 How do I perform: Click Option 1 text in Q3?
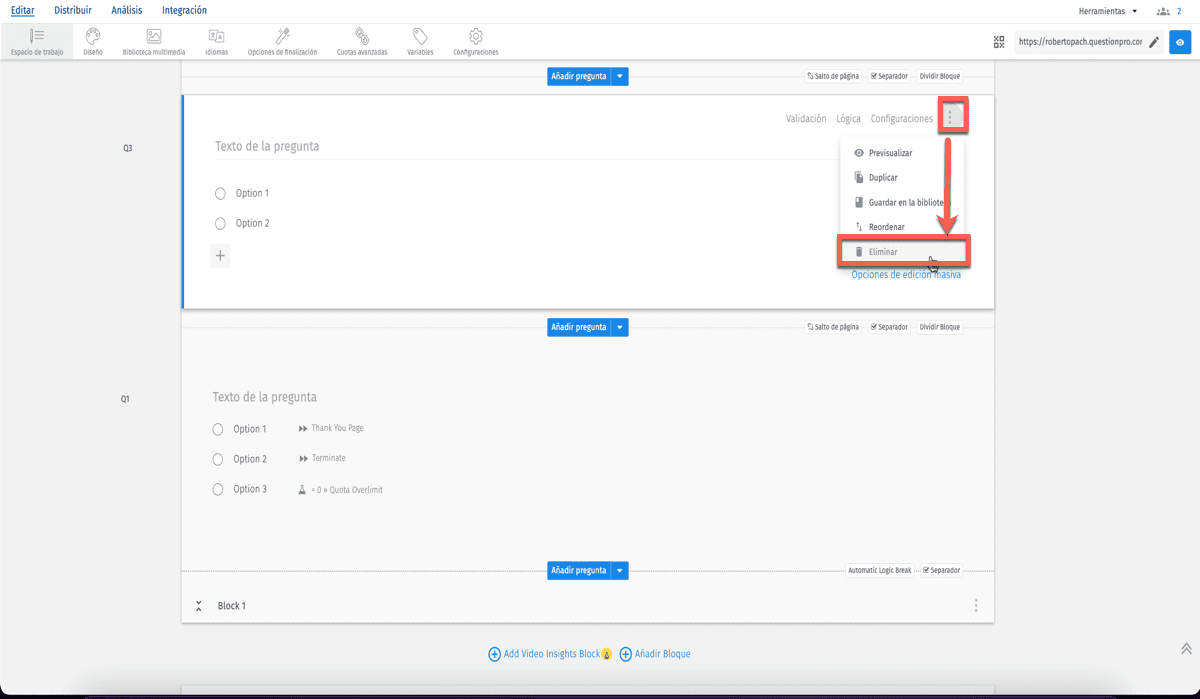(x=252, y=194)
